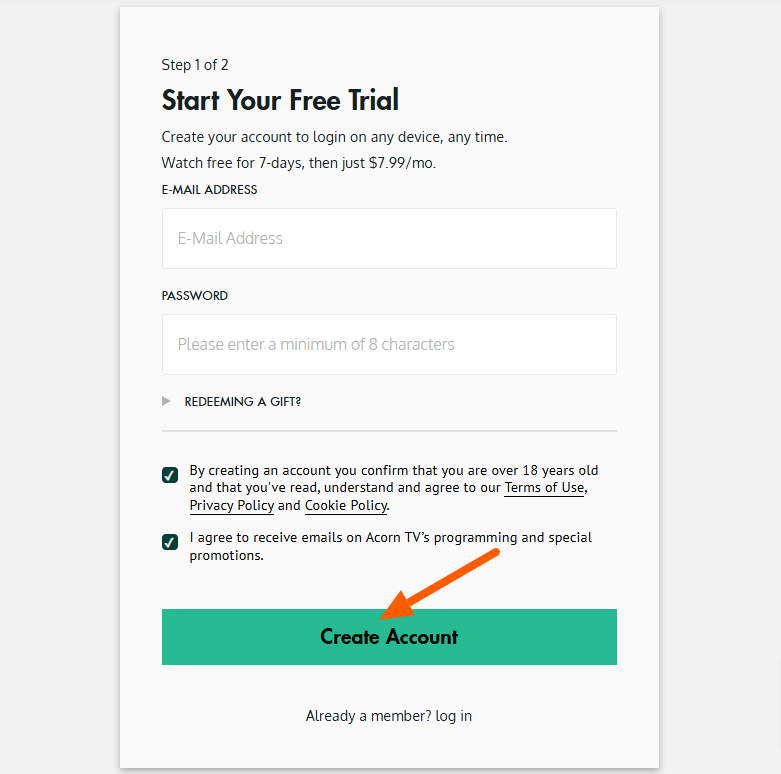This screenshot has height=774, width=781.
Task: Focus the Password input field
Action: (389, 344)
